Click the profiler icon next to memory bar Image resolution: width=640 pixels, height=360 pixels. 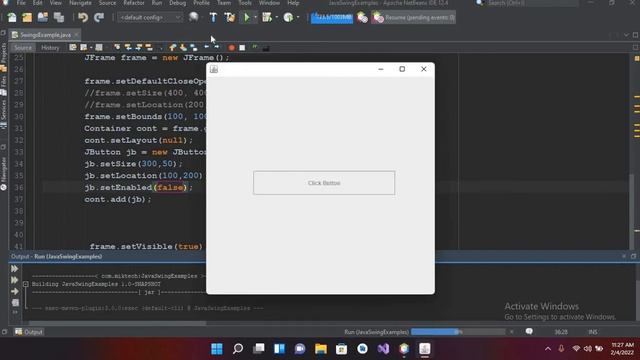(362, 18)
